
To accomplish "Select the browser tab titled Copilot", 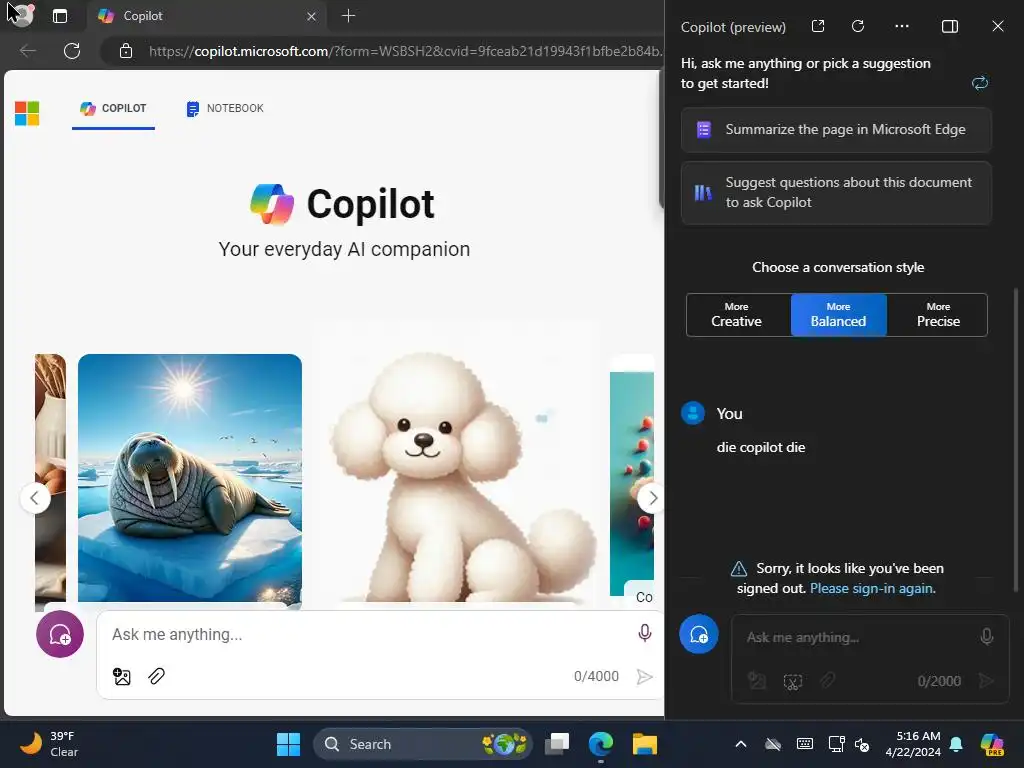I will click(x=206, y=16).
